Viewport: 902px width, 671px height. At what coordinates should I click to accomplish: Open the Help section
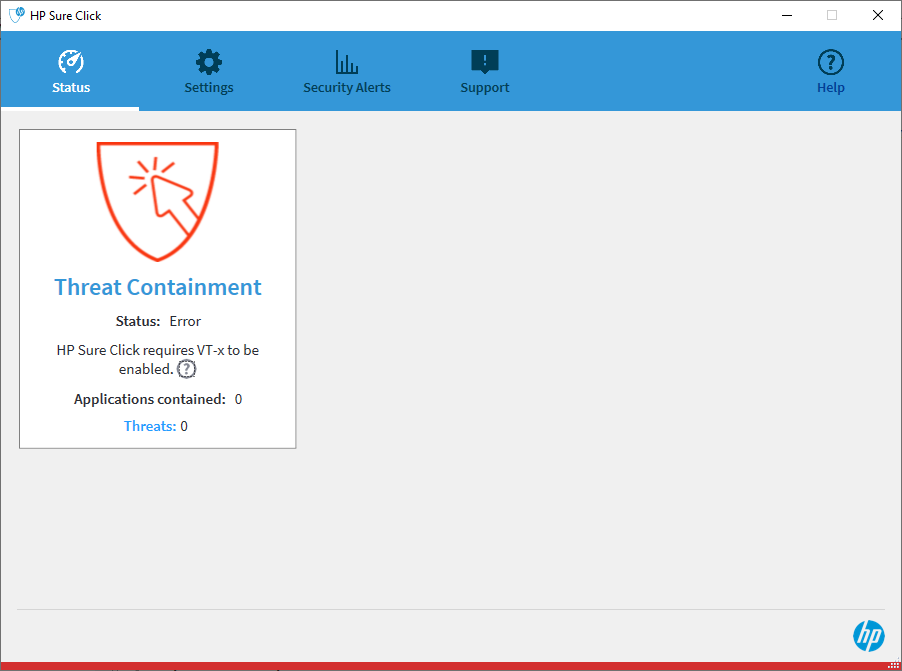tap(830, 70)
